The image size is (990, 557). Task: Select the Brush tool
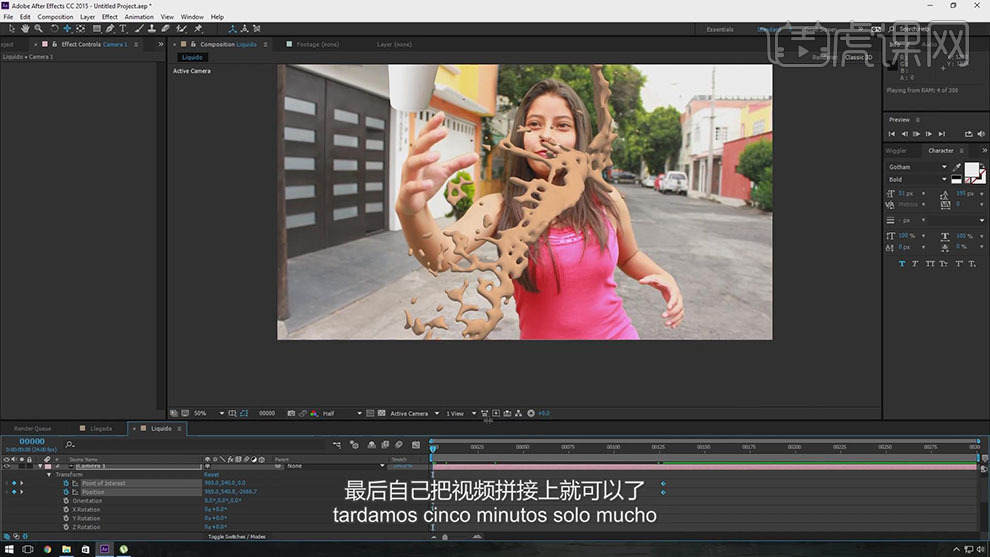[139, 28]
